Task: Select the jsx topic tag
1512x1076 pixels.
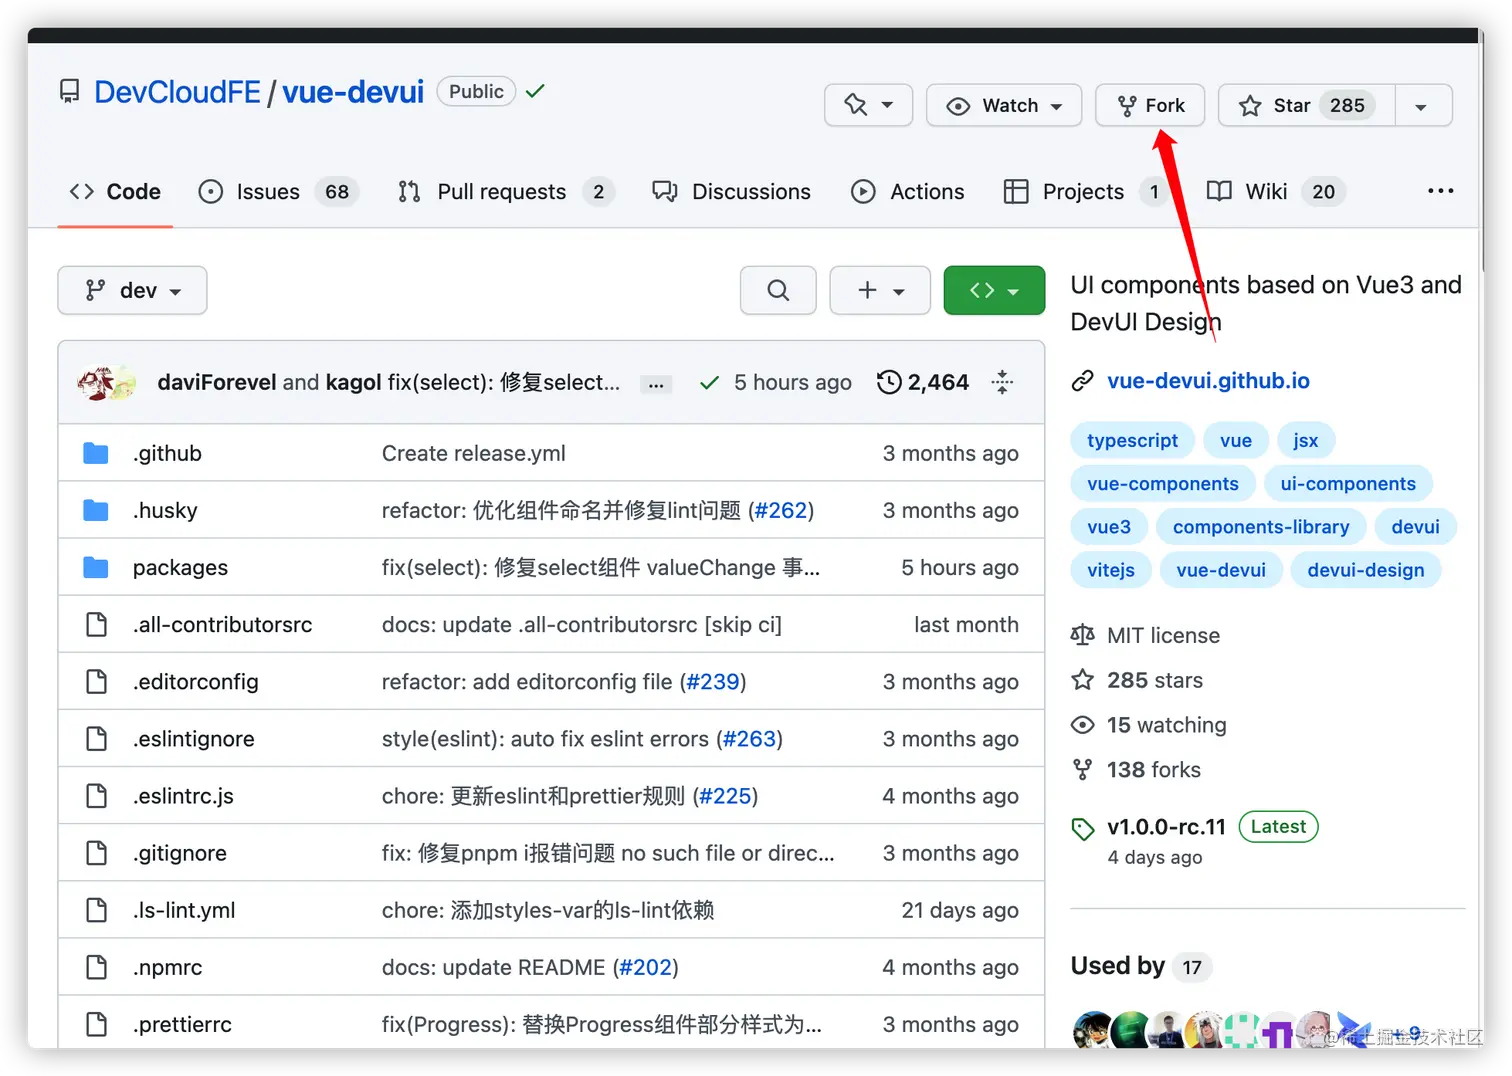Action: pyautogui.click(x=1305, y=440)
